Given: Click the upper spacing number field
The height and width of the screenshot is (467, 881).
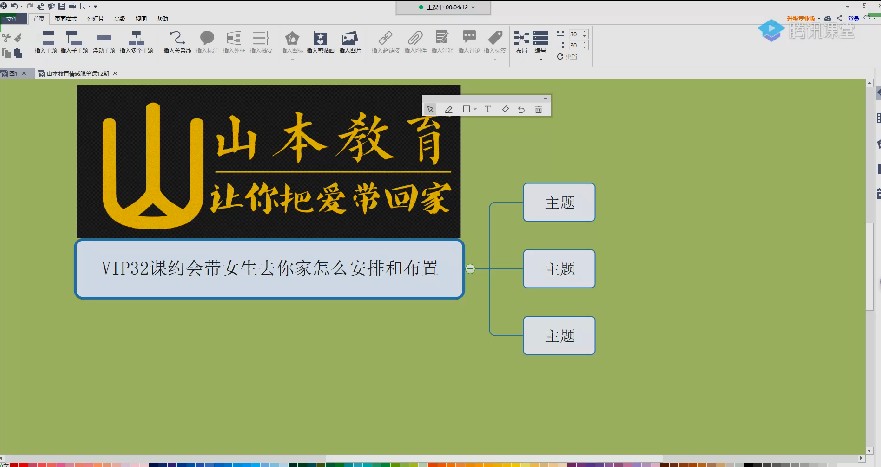Looking at the screenshot, I should click(575, 34).
